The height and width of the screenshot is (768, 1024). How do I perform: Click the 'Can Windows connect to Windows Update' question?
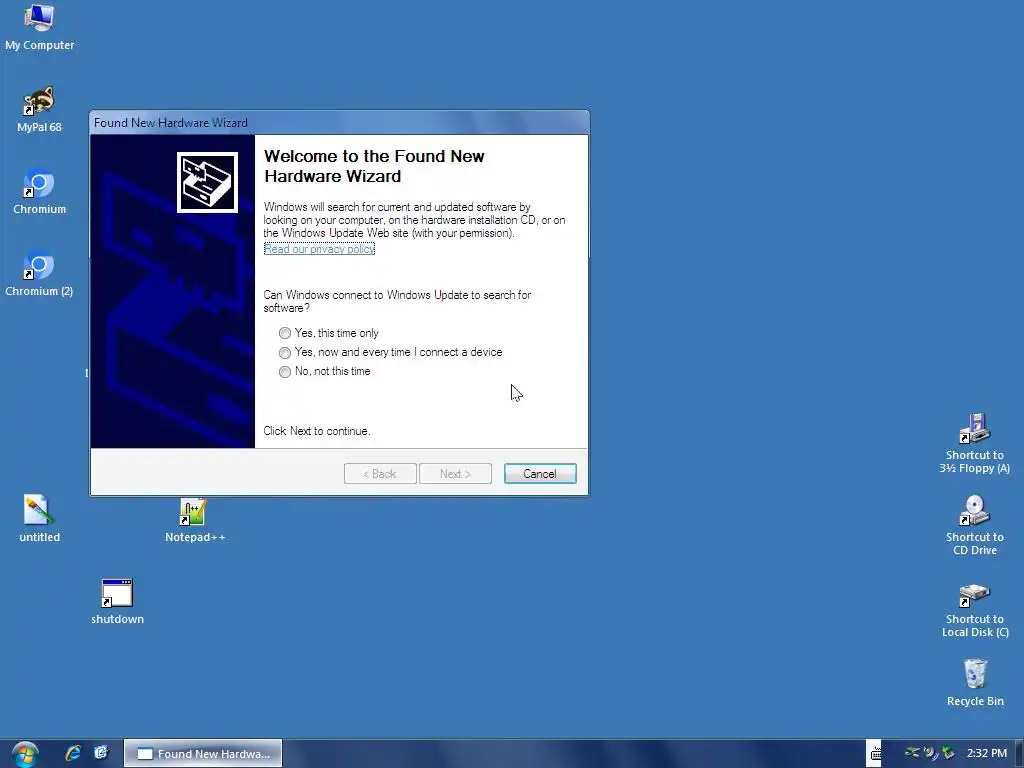pos(397,301)
